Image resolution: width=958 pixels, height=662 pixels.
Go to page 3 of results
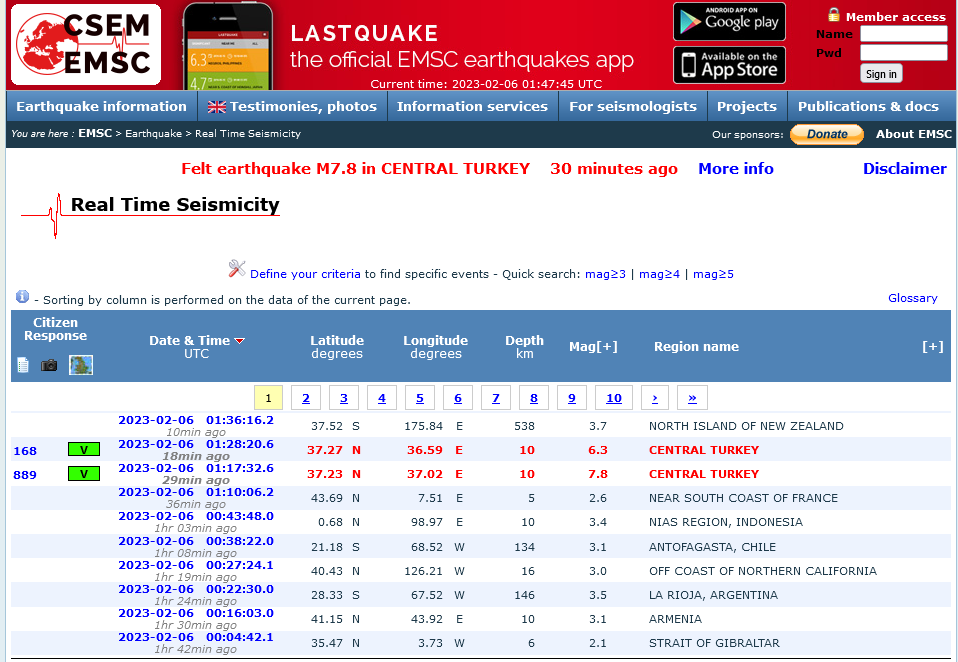tap(344, 398)
